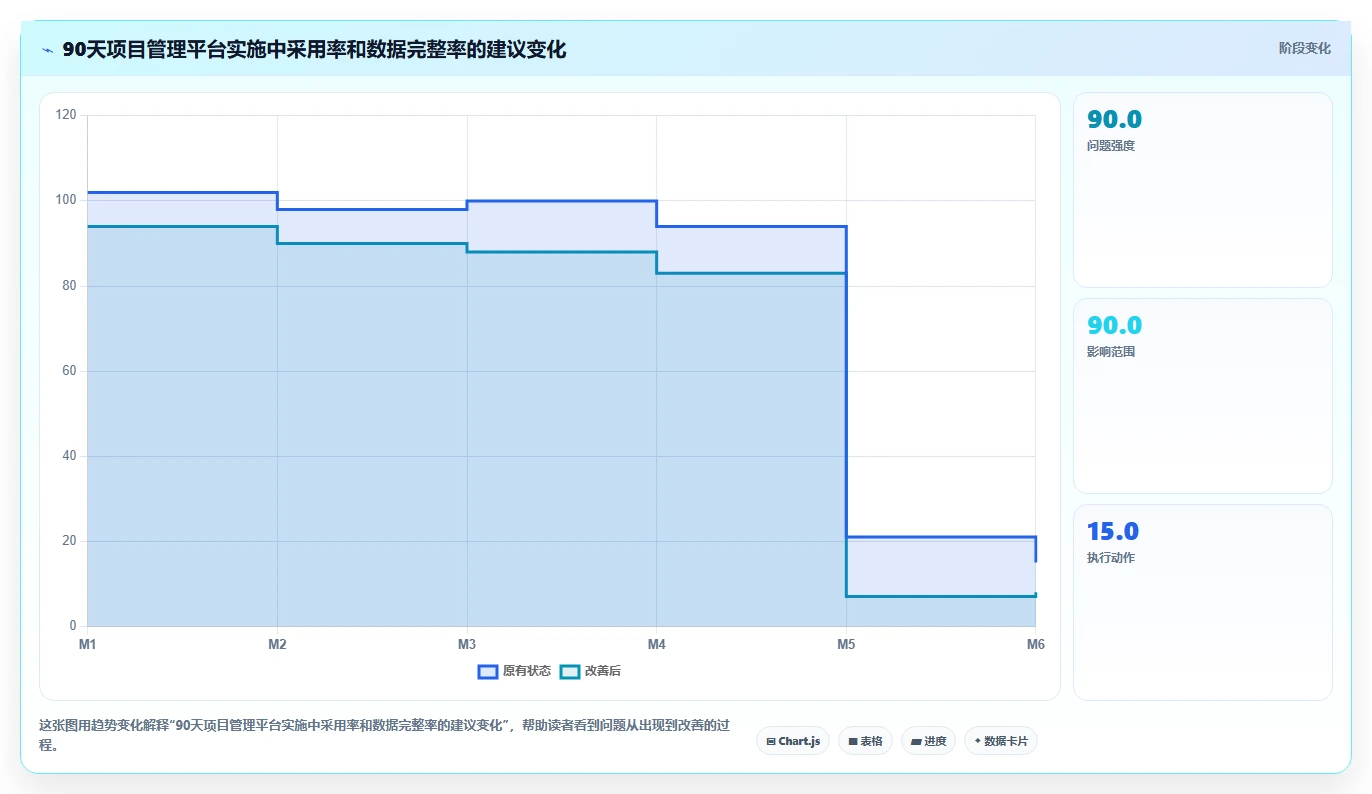Click the 40 y-axis value
The height and width of the screenshot is (794, 1372).
pyautogui.click(x=69, y=456)
